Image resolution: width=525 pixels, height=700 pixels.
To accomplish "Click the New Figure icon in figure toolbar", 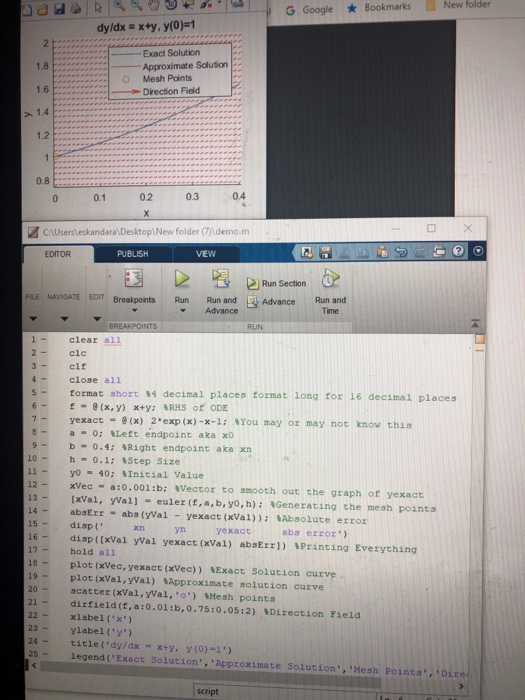I will [x=27, y=8].
